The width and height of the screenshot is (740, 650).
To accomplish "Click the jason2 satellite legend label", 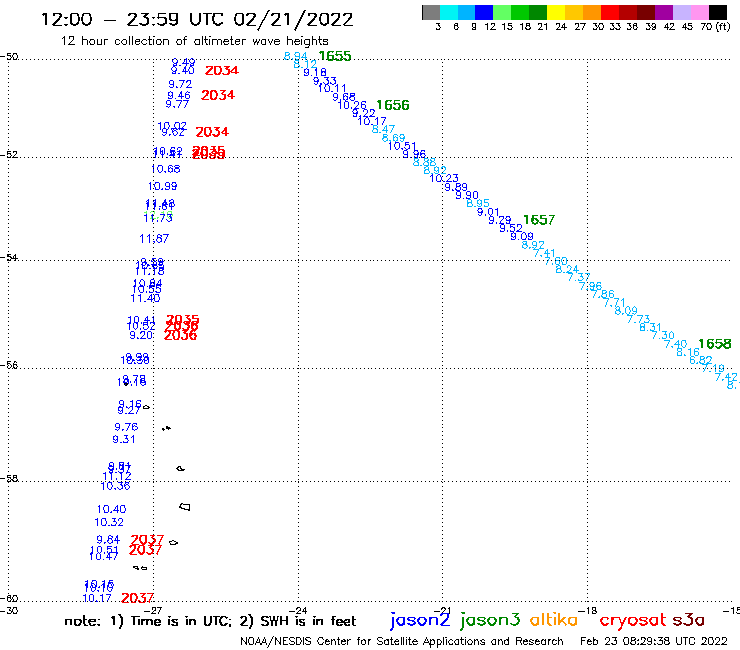I will pyautogui.click(x=420, y=620).
